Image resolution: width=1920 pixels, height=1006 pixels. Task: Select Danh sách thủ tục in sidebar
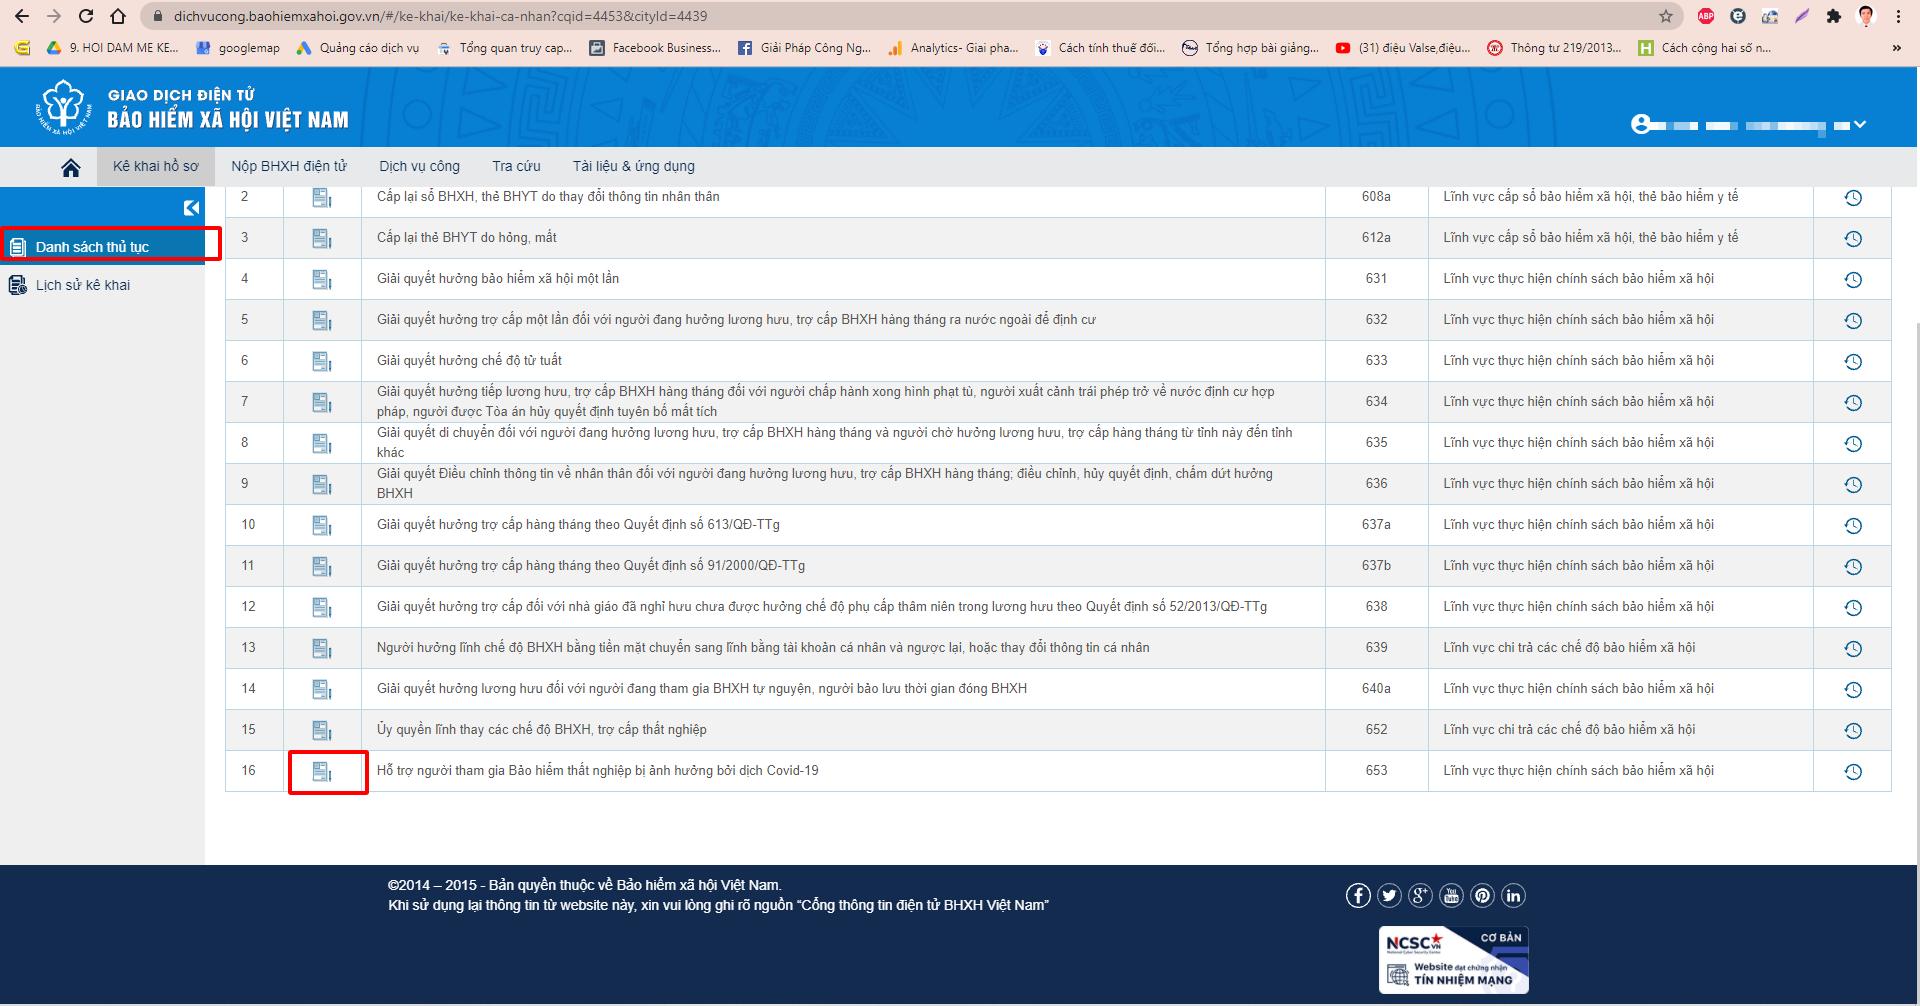point(92,247)
